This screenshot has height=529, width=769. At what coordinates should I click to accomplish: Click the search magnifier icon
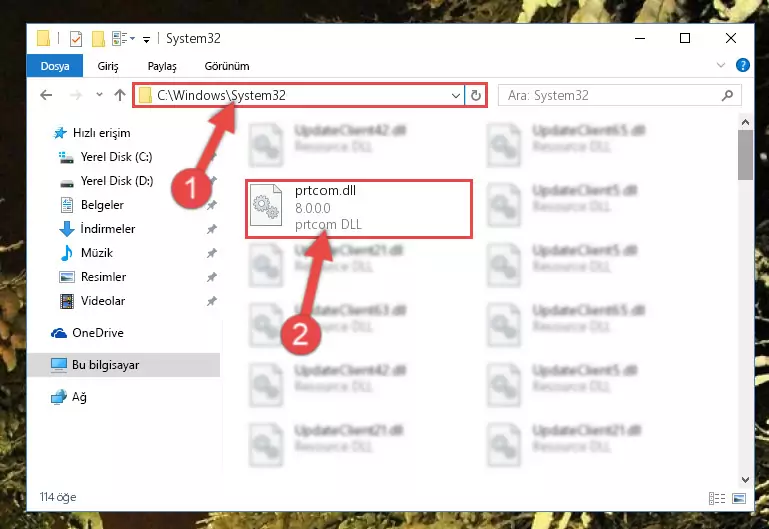coord(727,95)
